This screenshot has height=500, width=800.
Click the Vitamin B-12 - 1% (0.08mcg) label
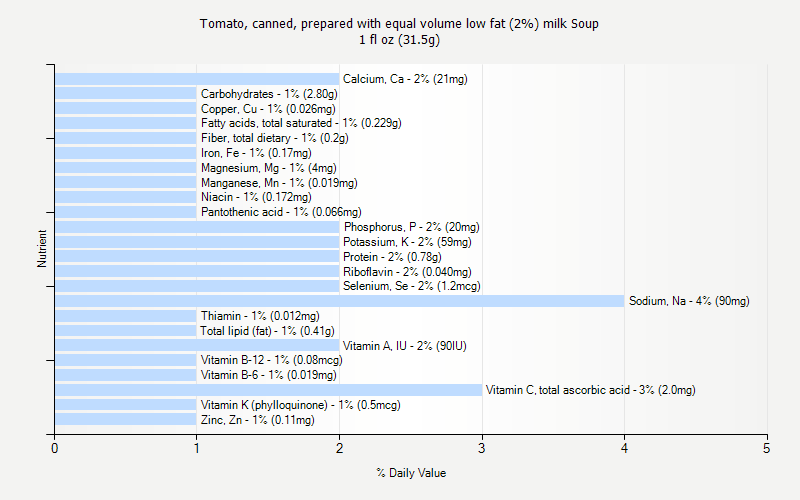click(x=271, y=360)
